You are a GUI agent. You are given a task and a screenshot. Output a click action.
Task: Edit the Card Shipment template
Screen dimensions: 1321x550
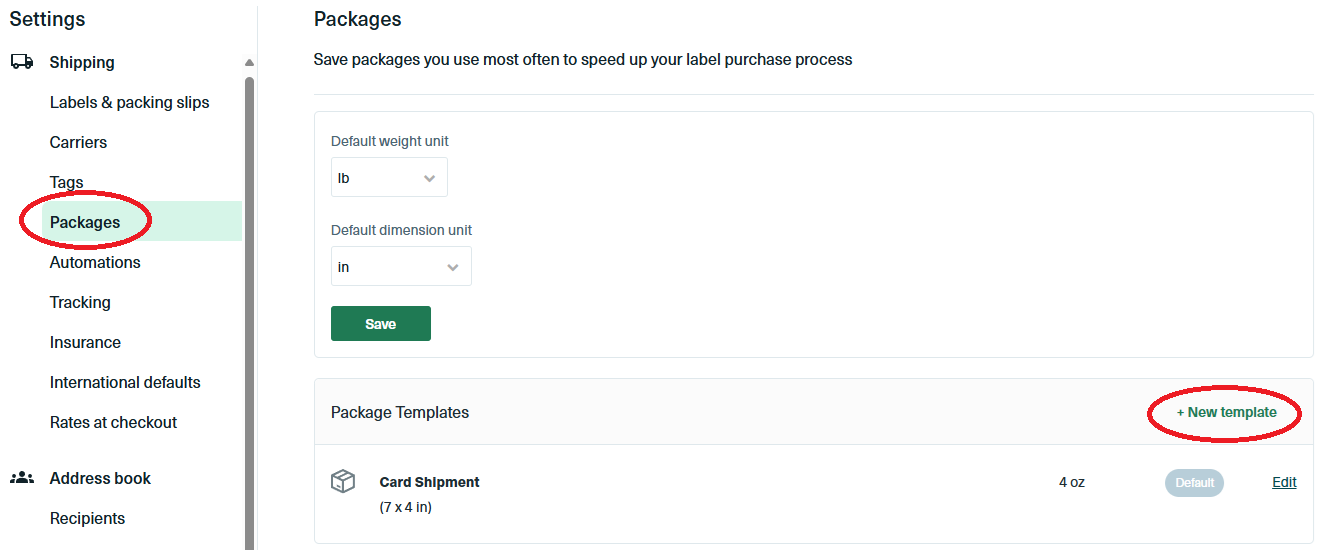[1284, 482]
